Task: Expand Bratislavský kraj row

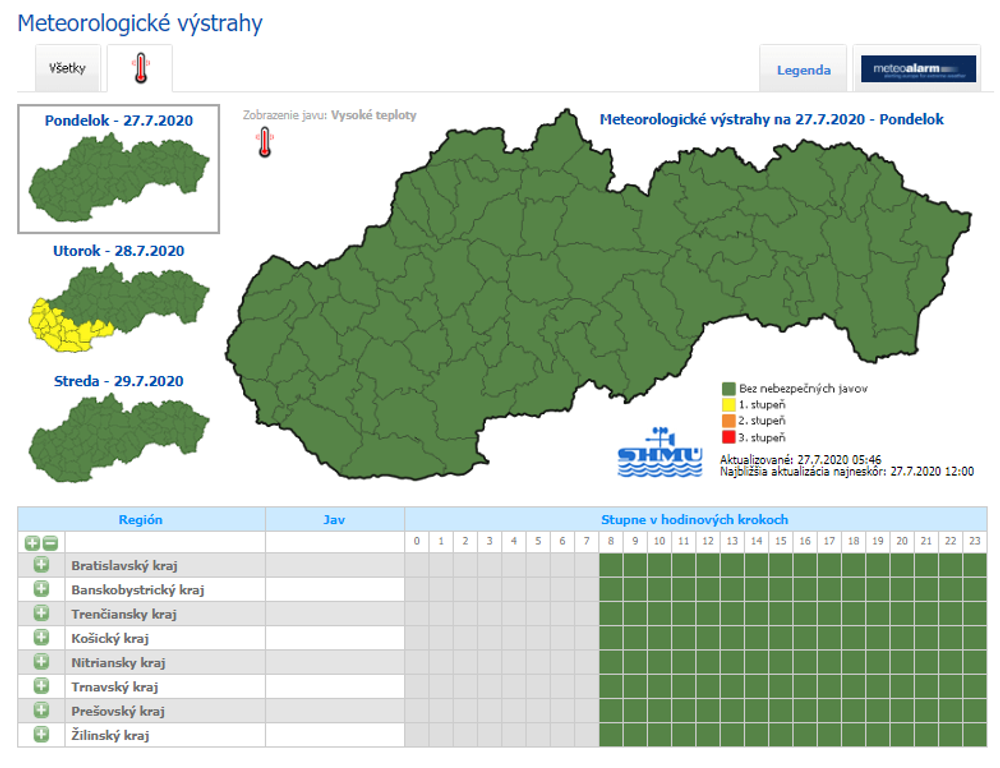Action: pyautogui.click(x=41, y=566)
